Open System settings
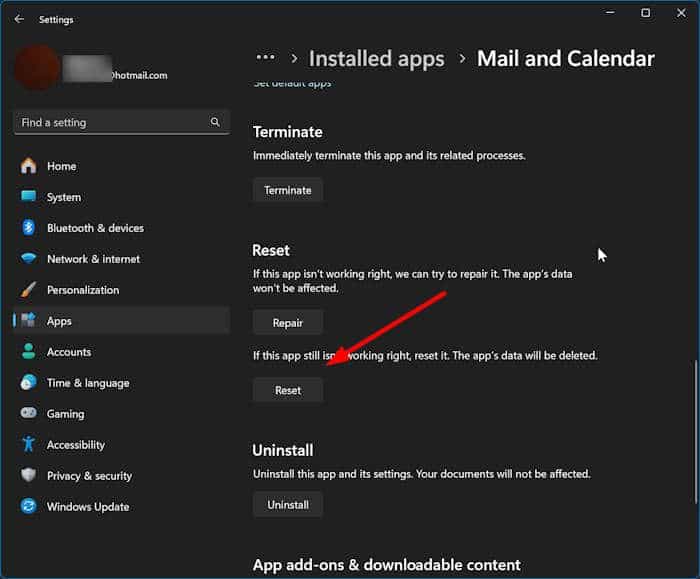Screen dimensions: 700x579 (x=121, y=197)
